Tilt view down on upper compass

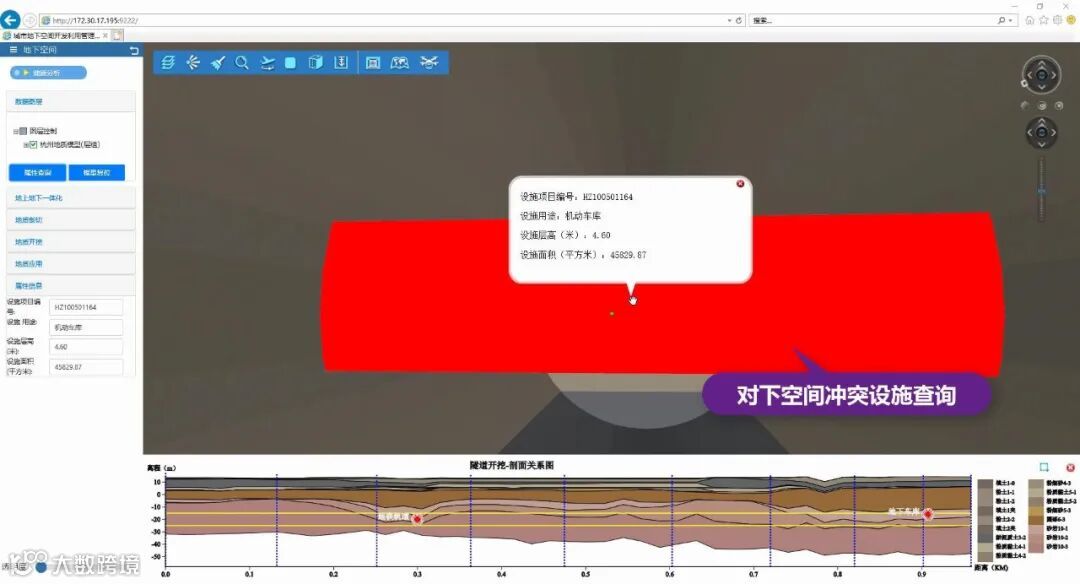[1041, 87]
